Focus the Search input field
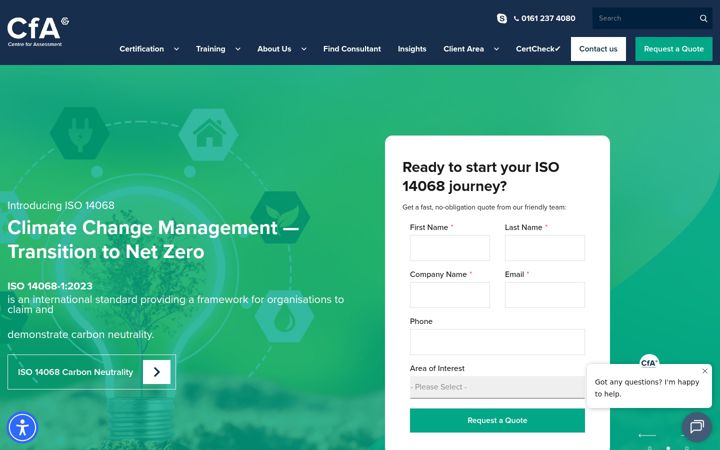720x450 pixels. [646, 18]
